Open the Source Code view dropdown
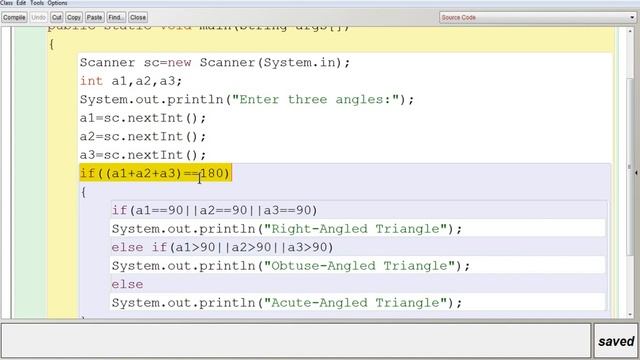 click(x=538, y=18)
